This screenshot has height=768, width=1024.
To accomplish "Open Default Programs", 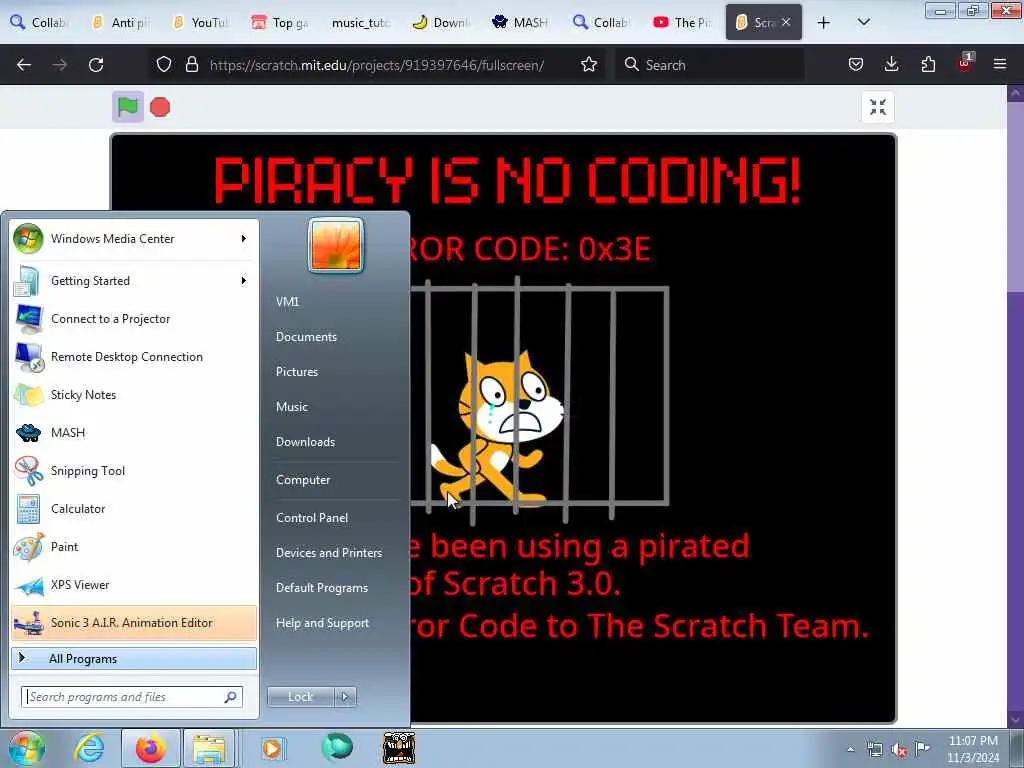I will [321, 588].
